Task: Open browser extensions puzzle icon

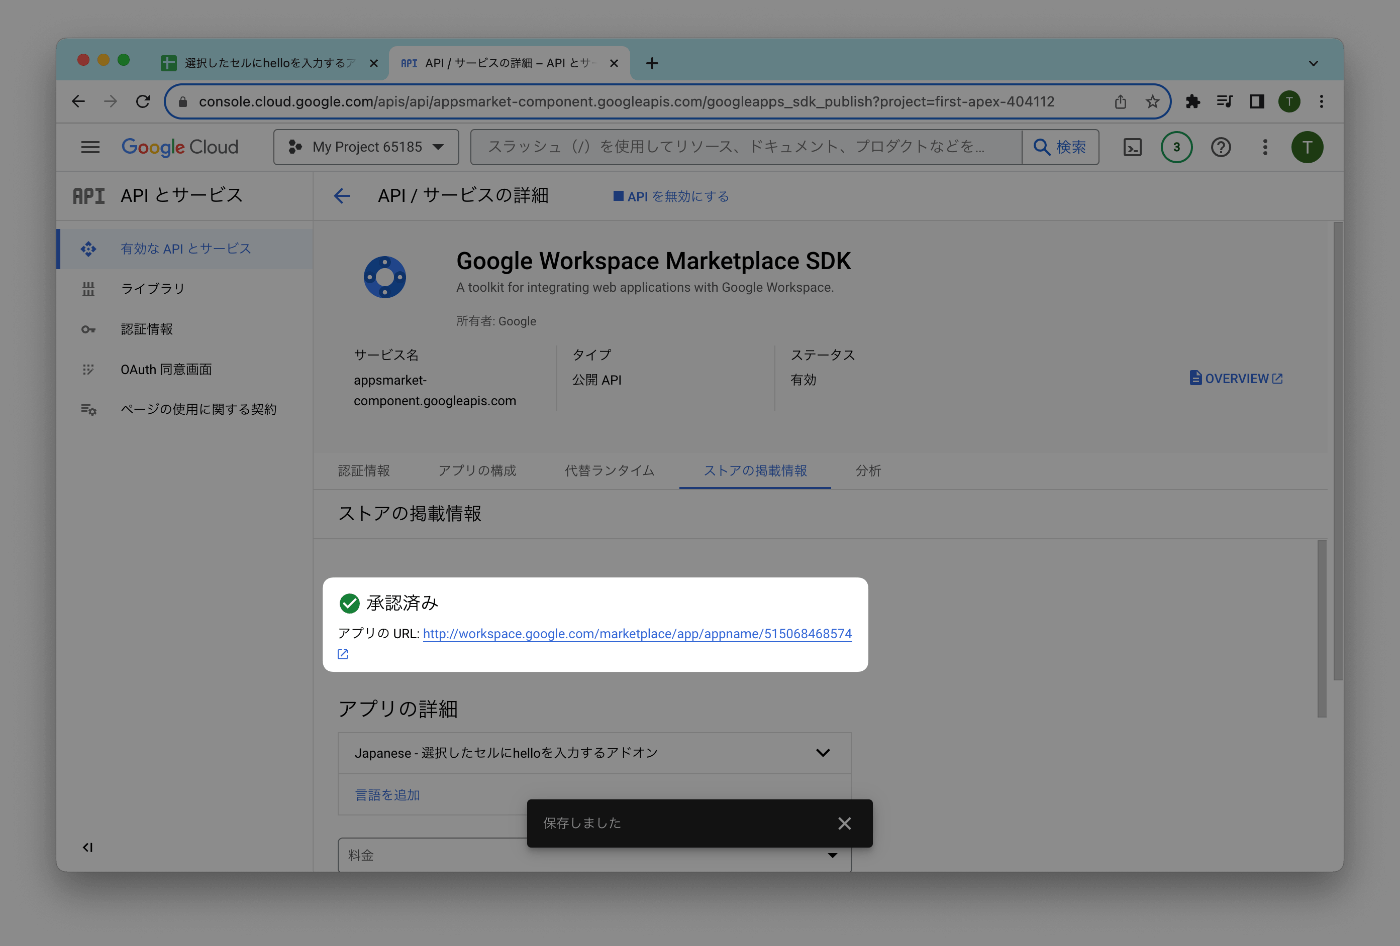Action: [1193, 101]
